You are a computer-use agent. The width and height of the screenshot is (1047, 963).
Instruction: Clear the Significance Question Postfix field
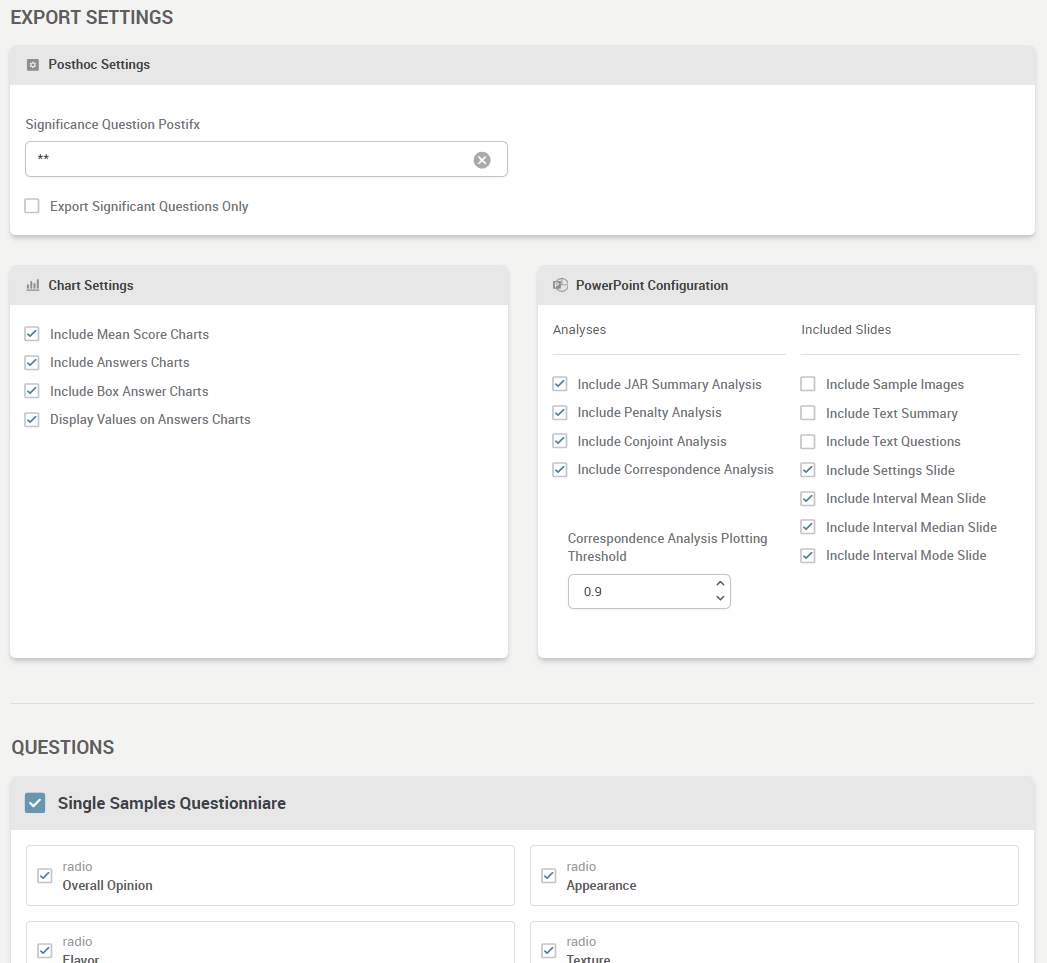[x=482, y=160]
